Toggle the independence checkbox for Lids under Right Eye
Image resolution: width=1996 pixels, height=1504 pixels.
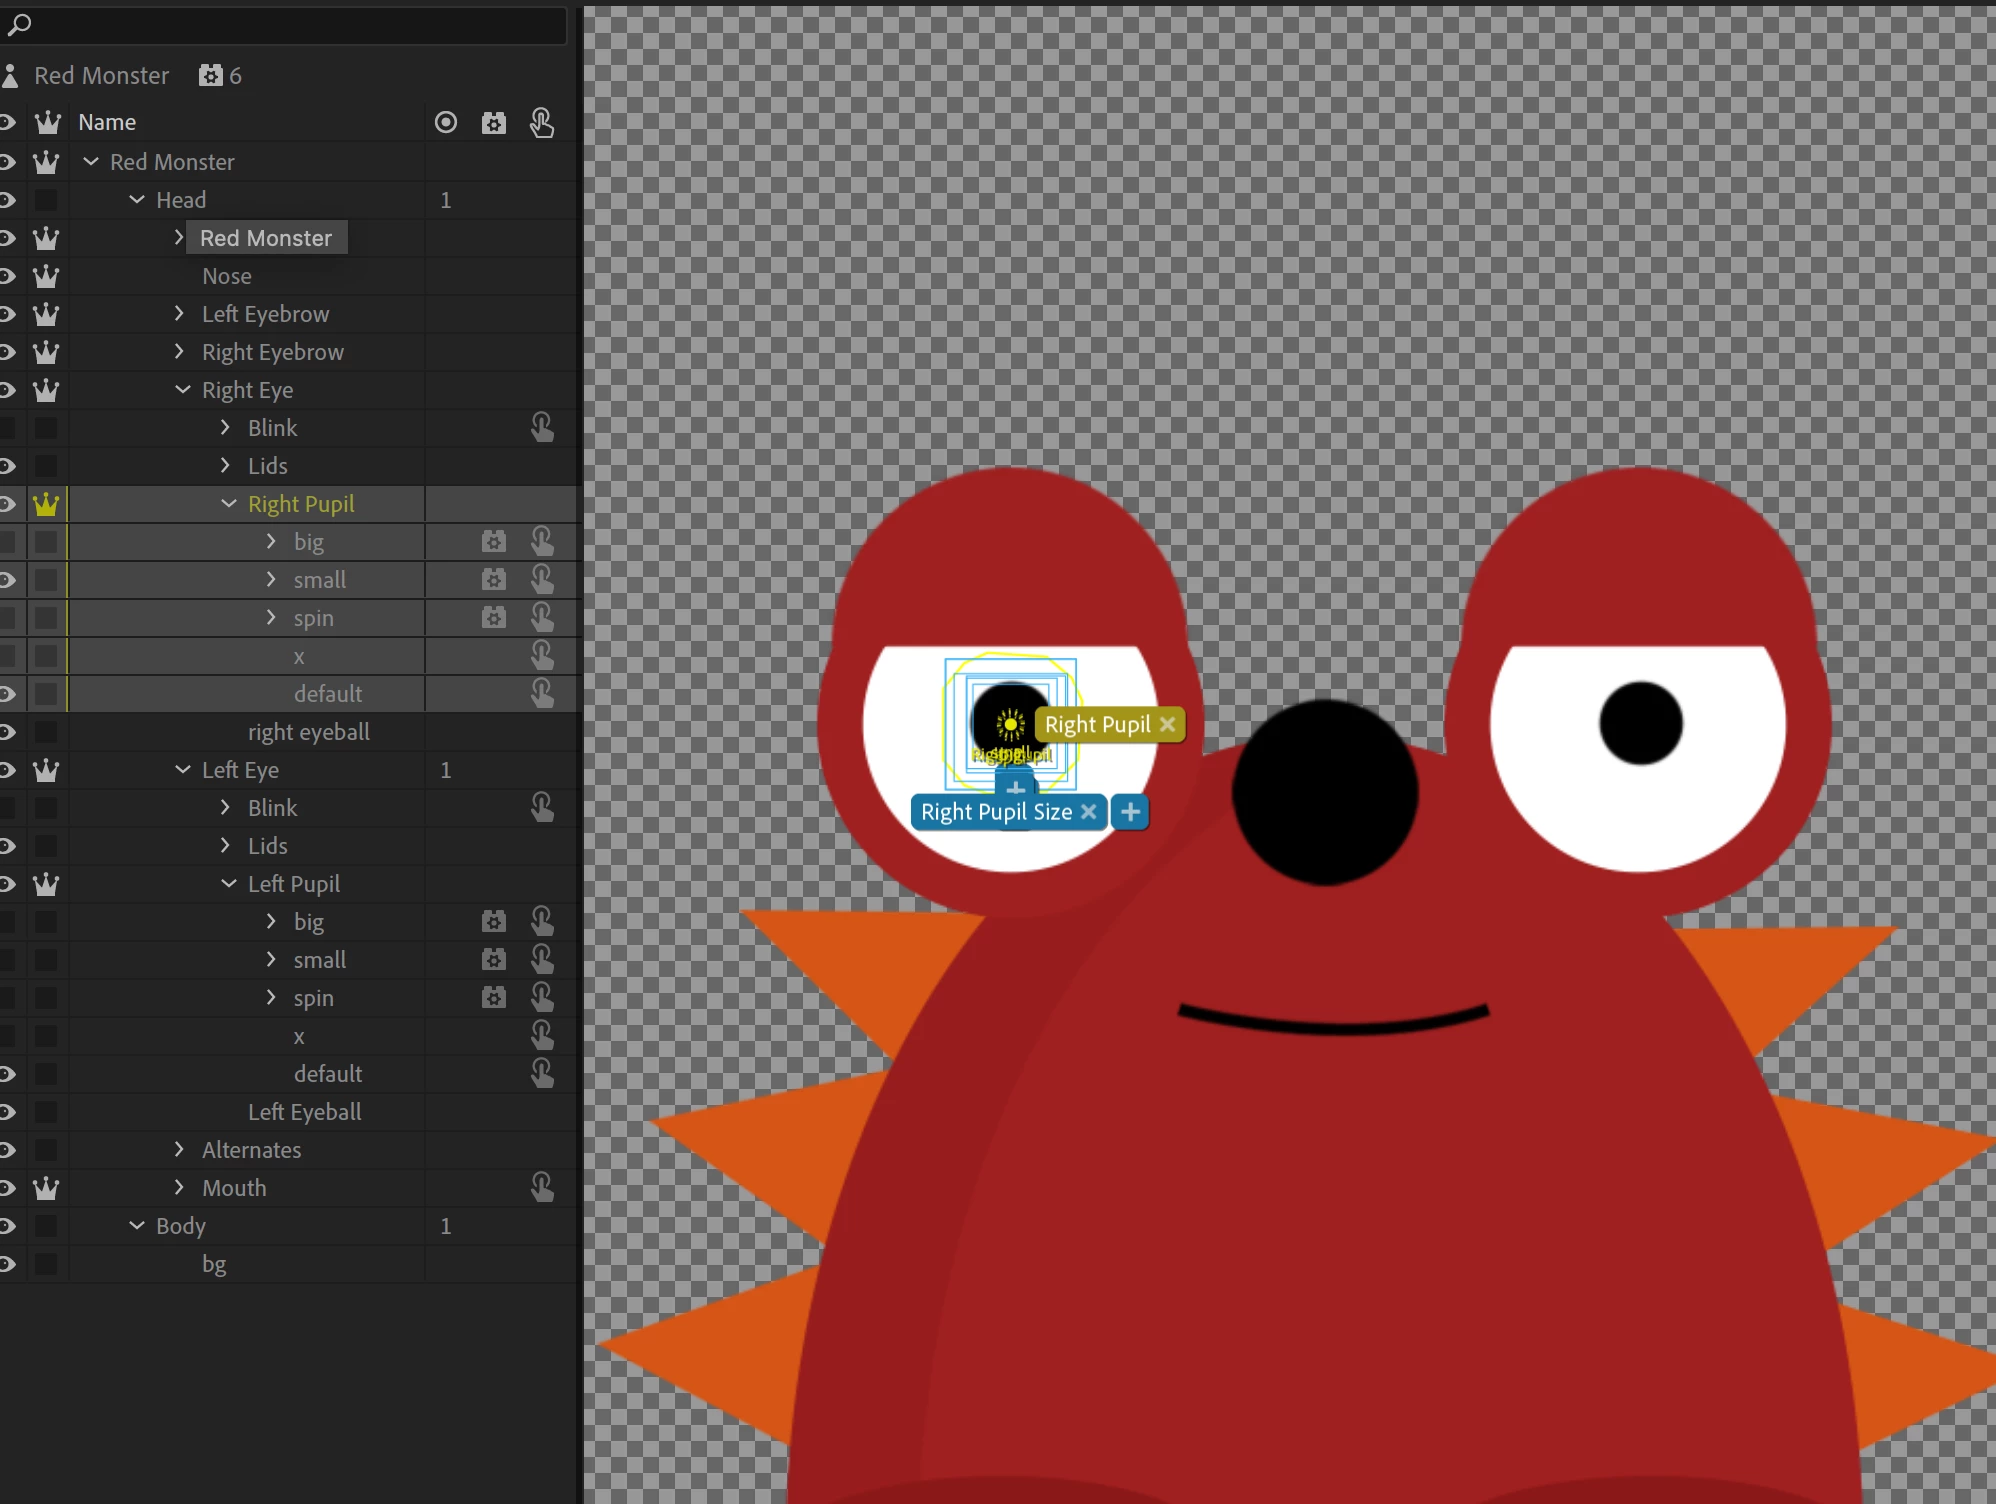click(46, 466)
